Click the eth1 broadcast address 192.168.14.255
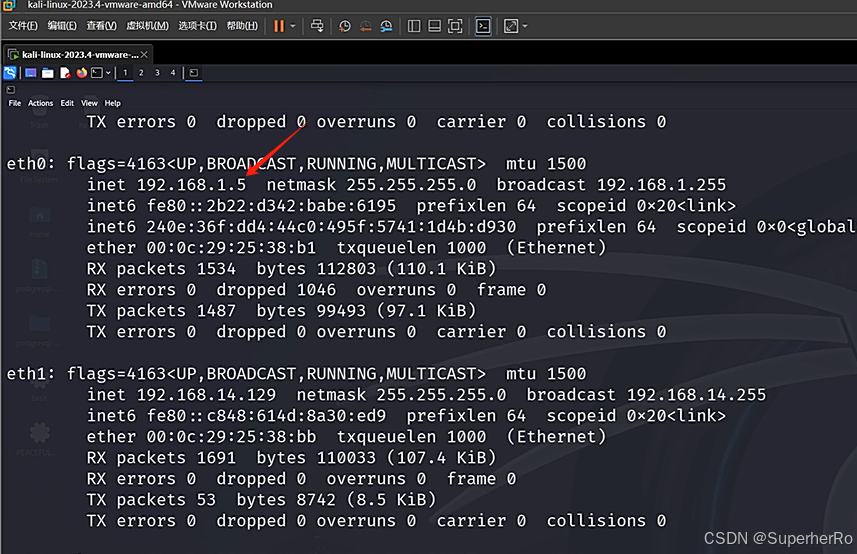857x554 pixels. click(696, 395)
